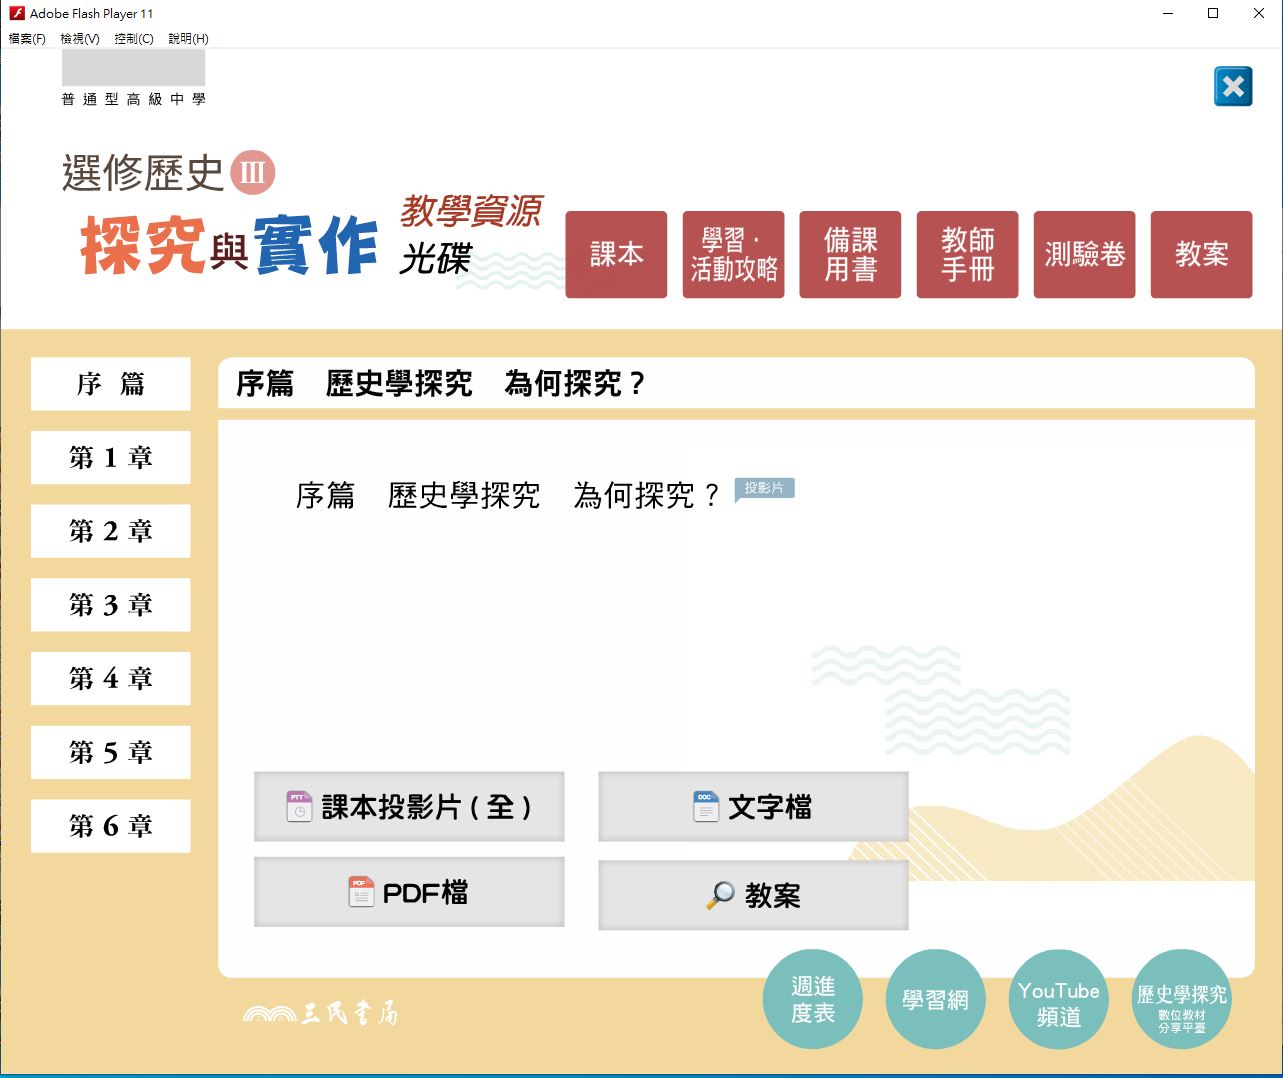This screenshot has height=1078, width=1283.
Task: Visit the 學習網 circle link
Action: click(935, 1000)
